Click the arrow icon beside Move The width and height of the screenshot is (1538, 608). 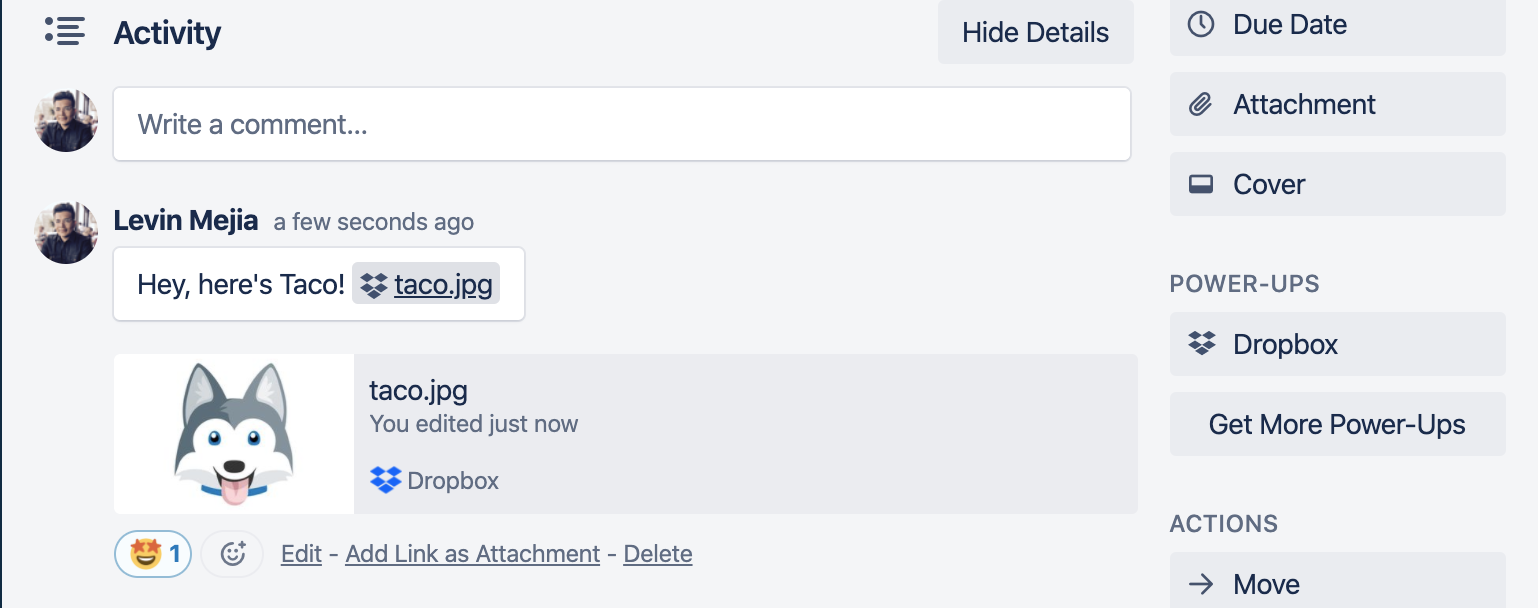1201,584
